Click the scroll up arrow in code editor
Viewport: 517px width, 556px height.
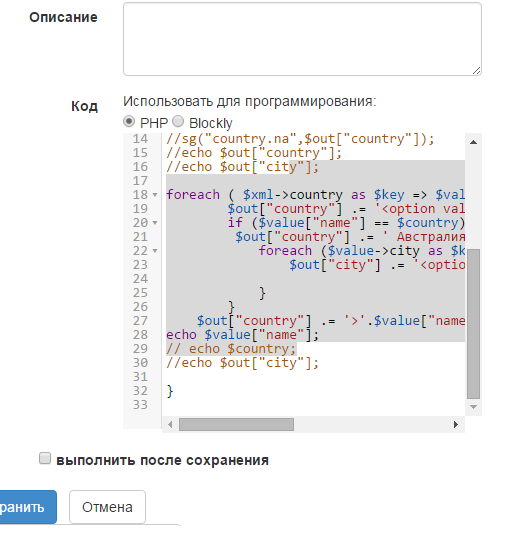tap(473, 142)
